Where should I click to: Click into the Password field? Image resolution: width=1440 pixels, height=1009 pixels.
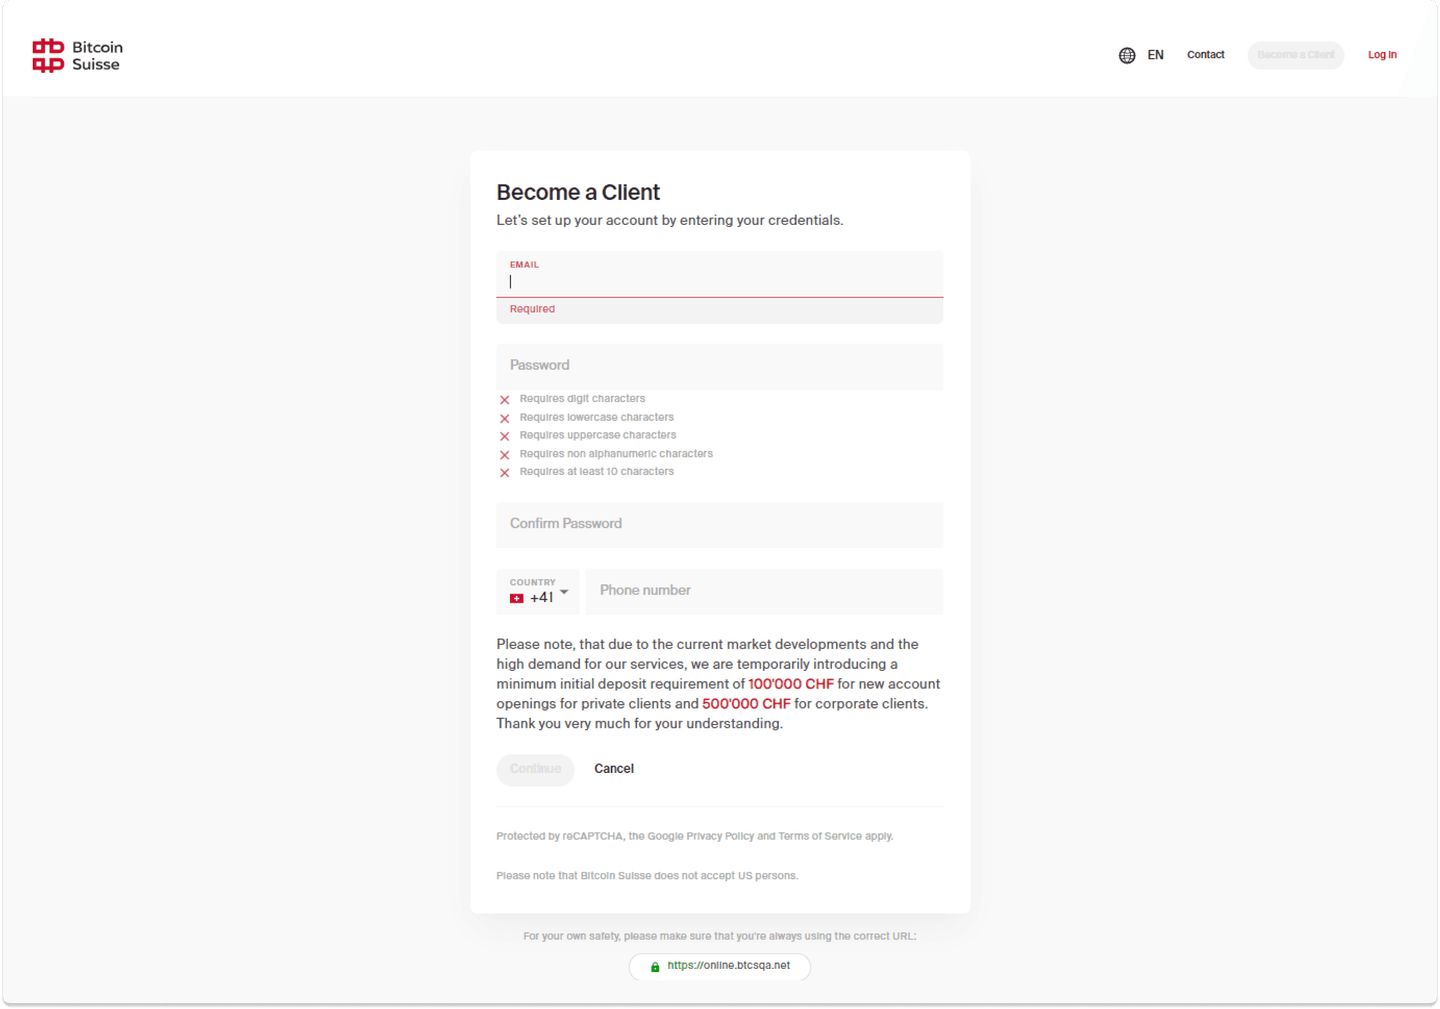pos(719,366)
